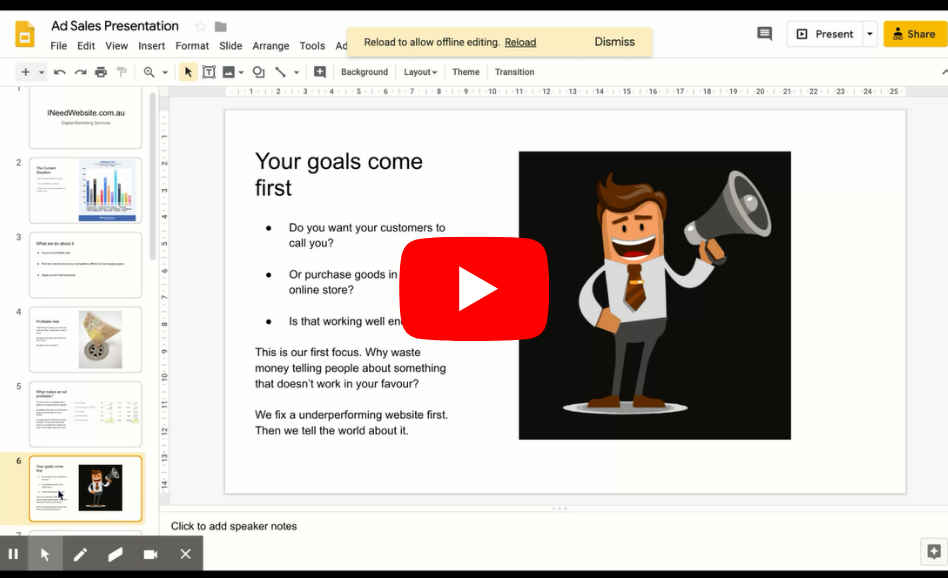Screen dimensions: 948x578
Task: Pause the screen recording
Action: 13,554
